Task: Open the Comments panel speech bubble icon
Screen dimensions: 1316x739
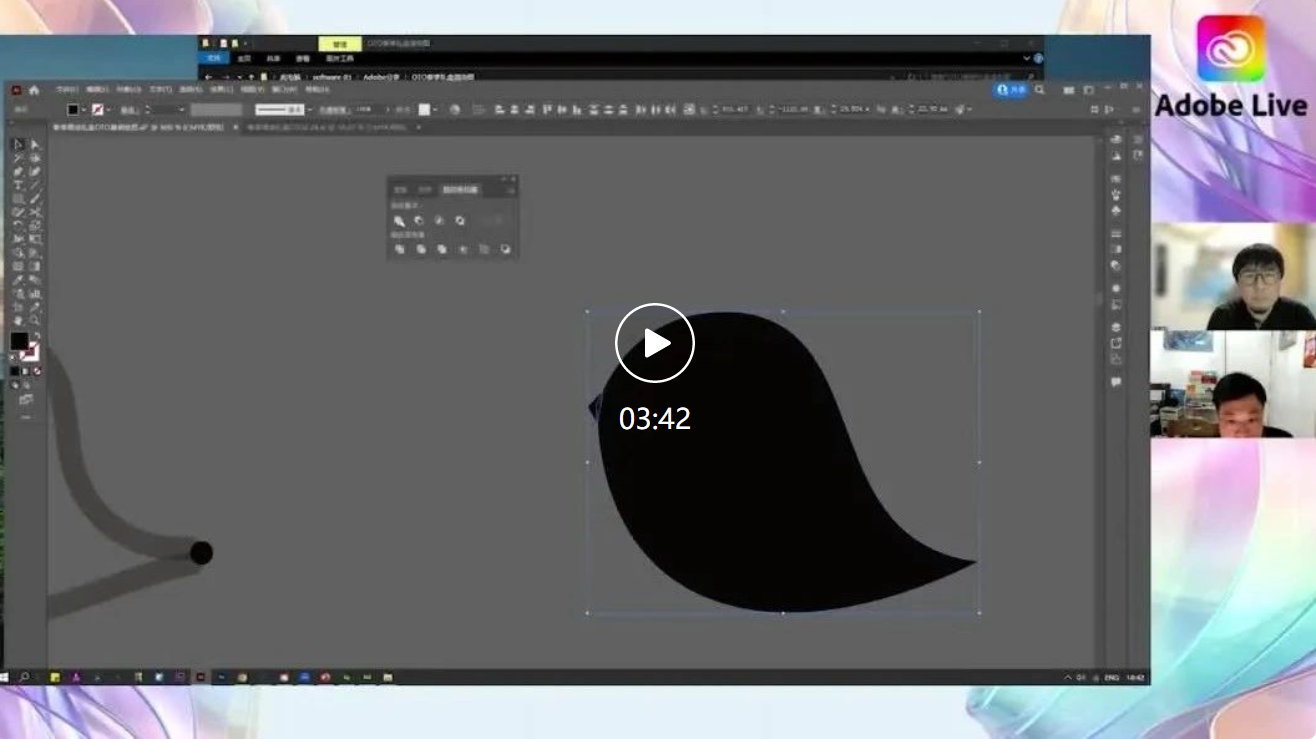Action: point(1116,382)
